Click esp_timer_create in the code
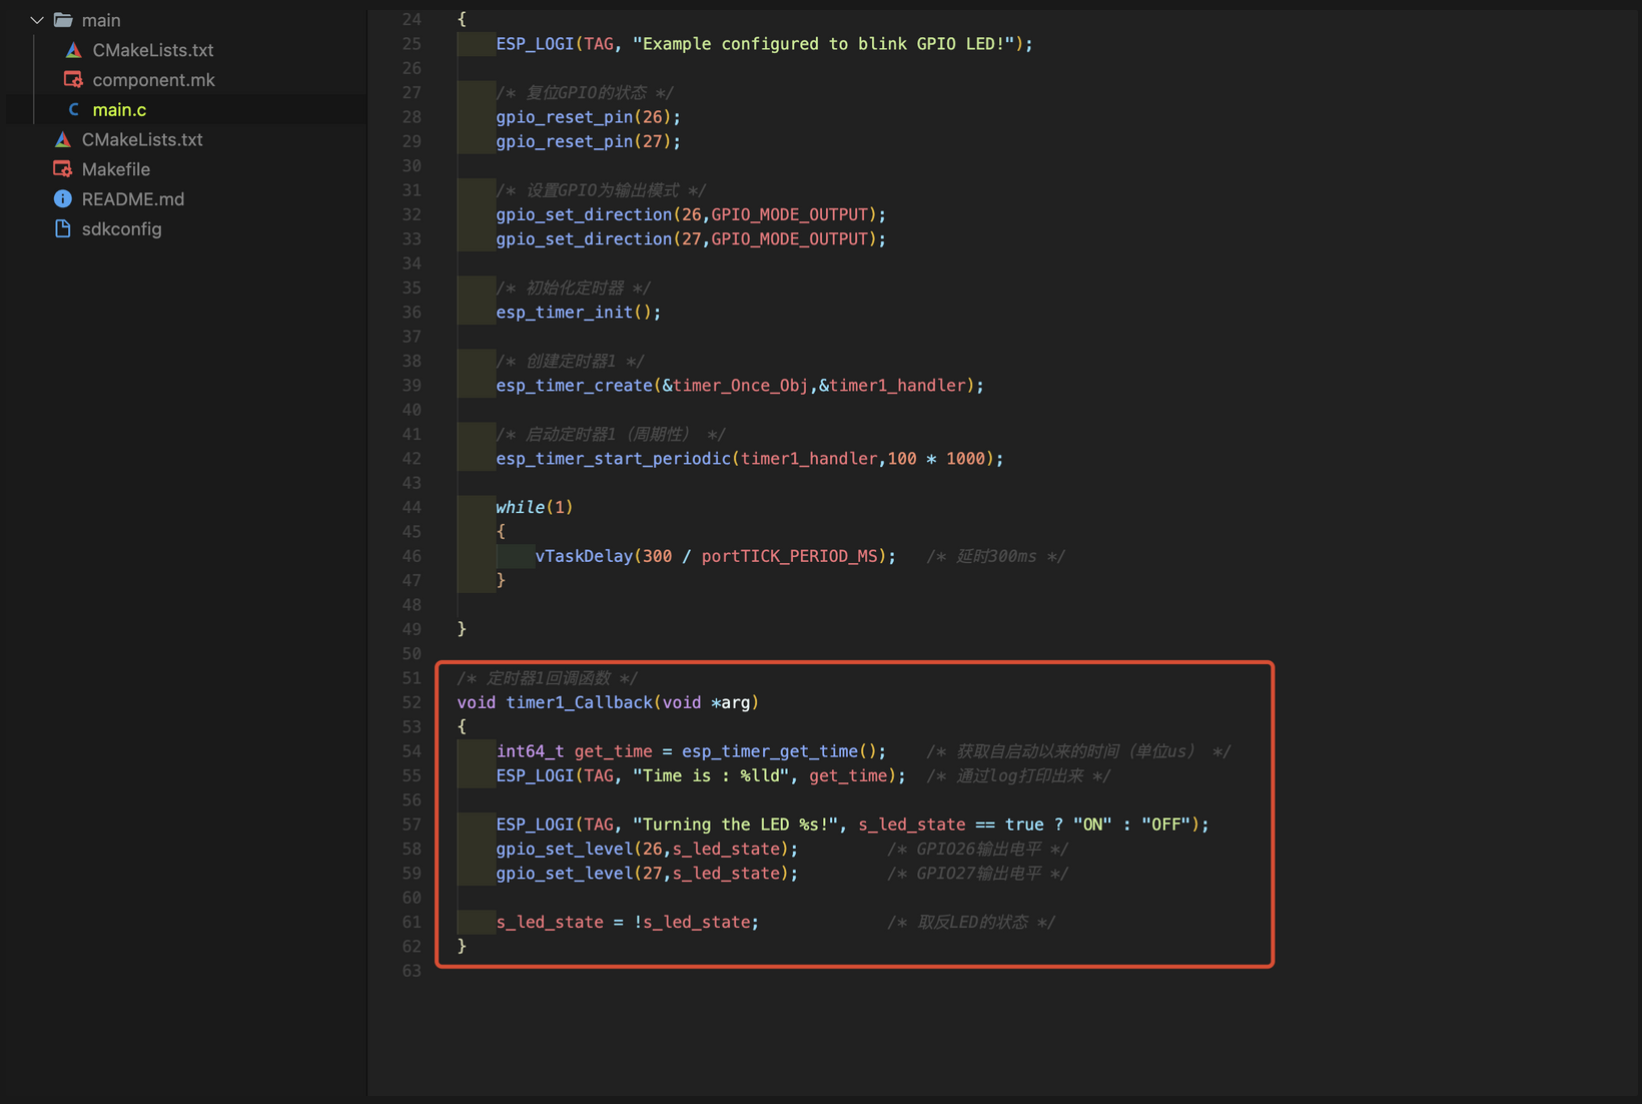 574,385
